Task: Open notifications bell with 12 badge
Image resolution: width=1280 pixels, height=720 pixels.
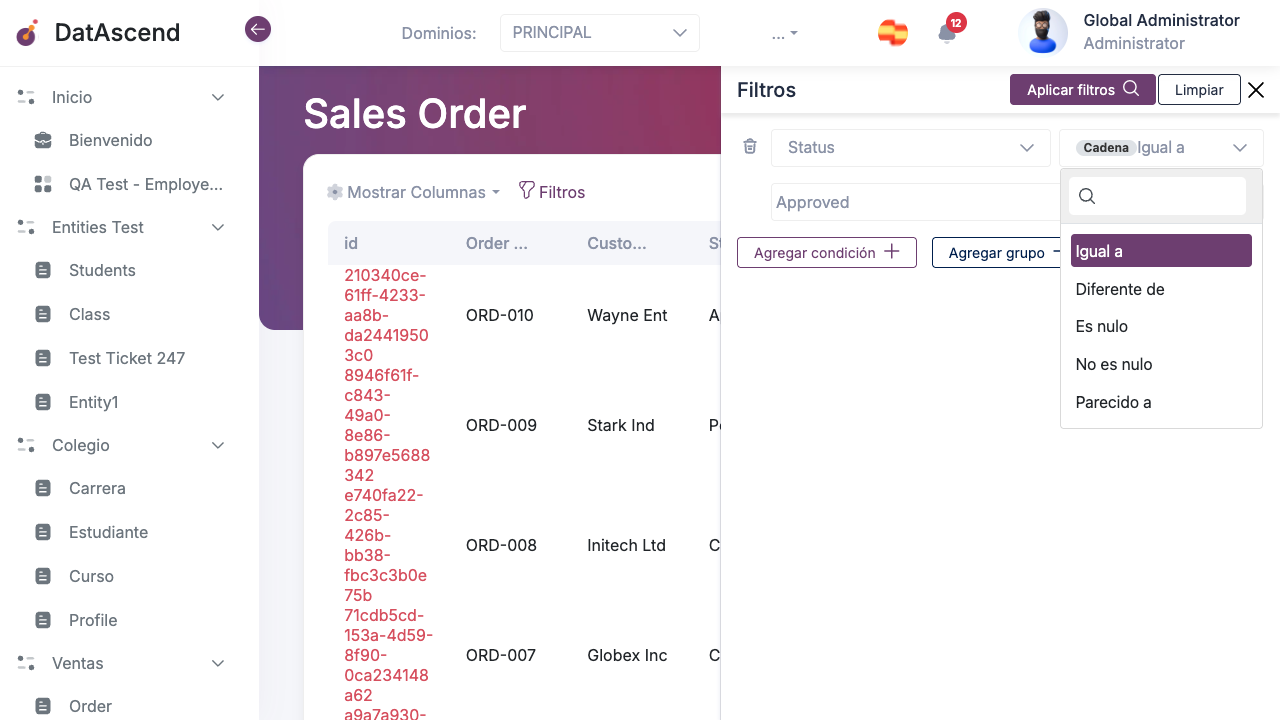Action: point(947,33)
